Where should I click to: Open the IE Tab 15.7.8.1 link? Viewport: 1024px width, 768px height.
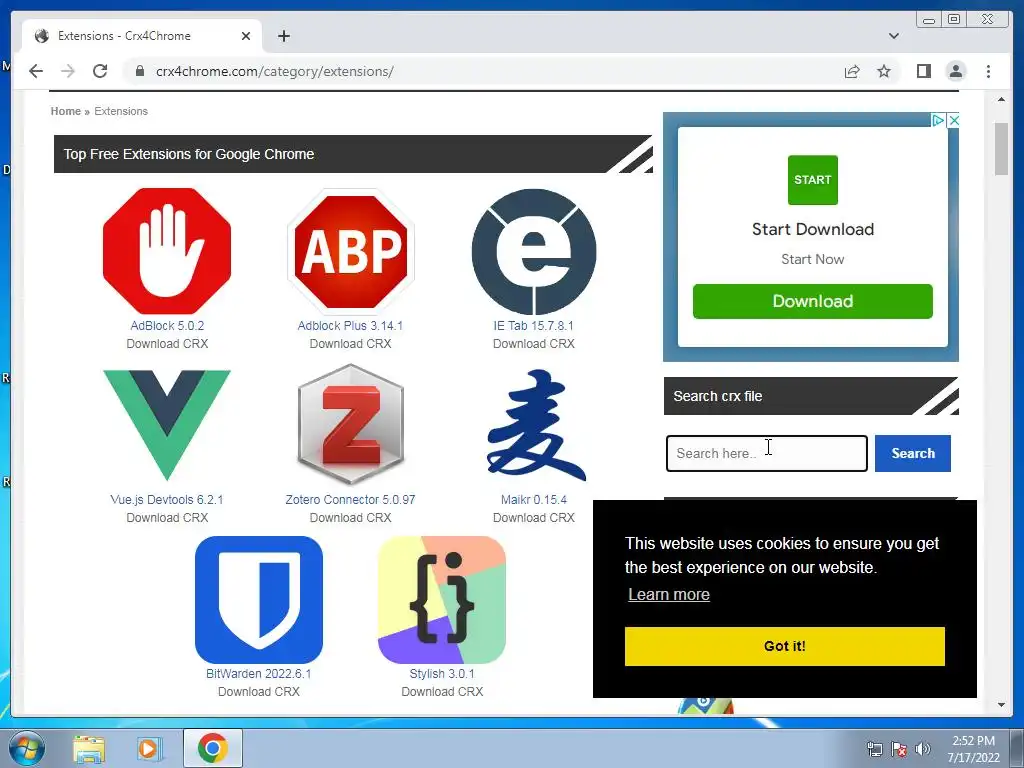534,325
